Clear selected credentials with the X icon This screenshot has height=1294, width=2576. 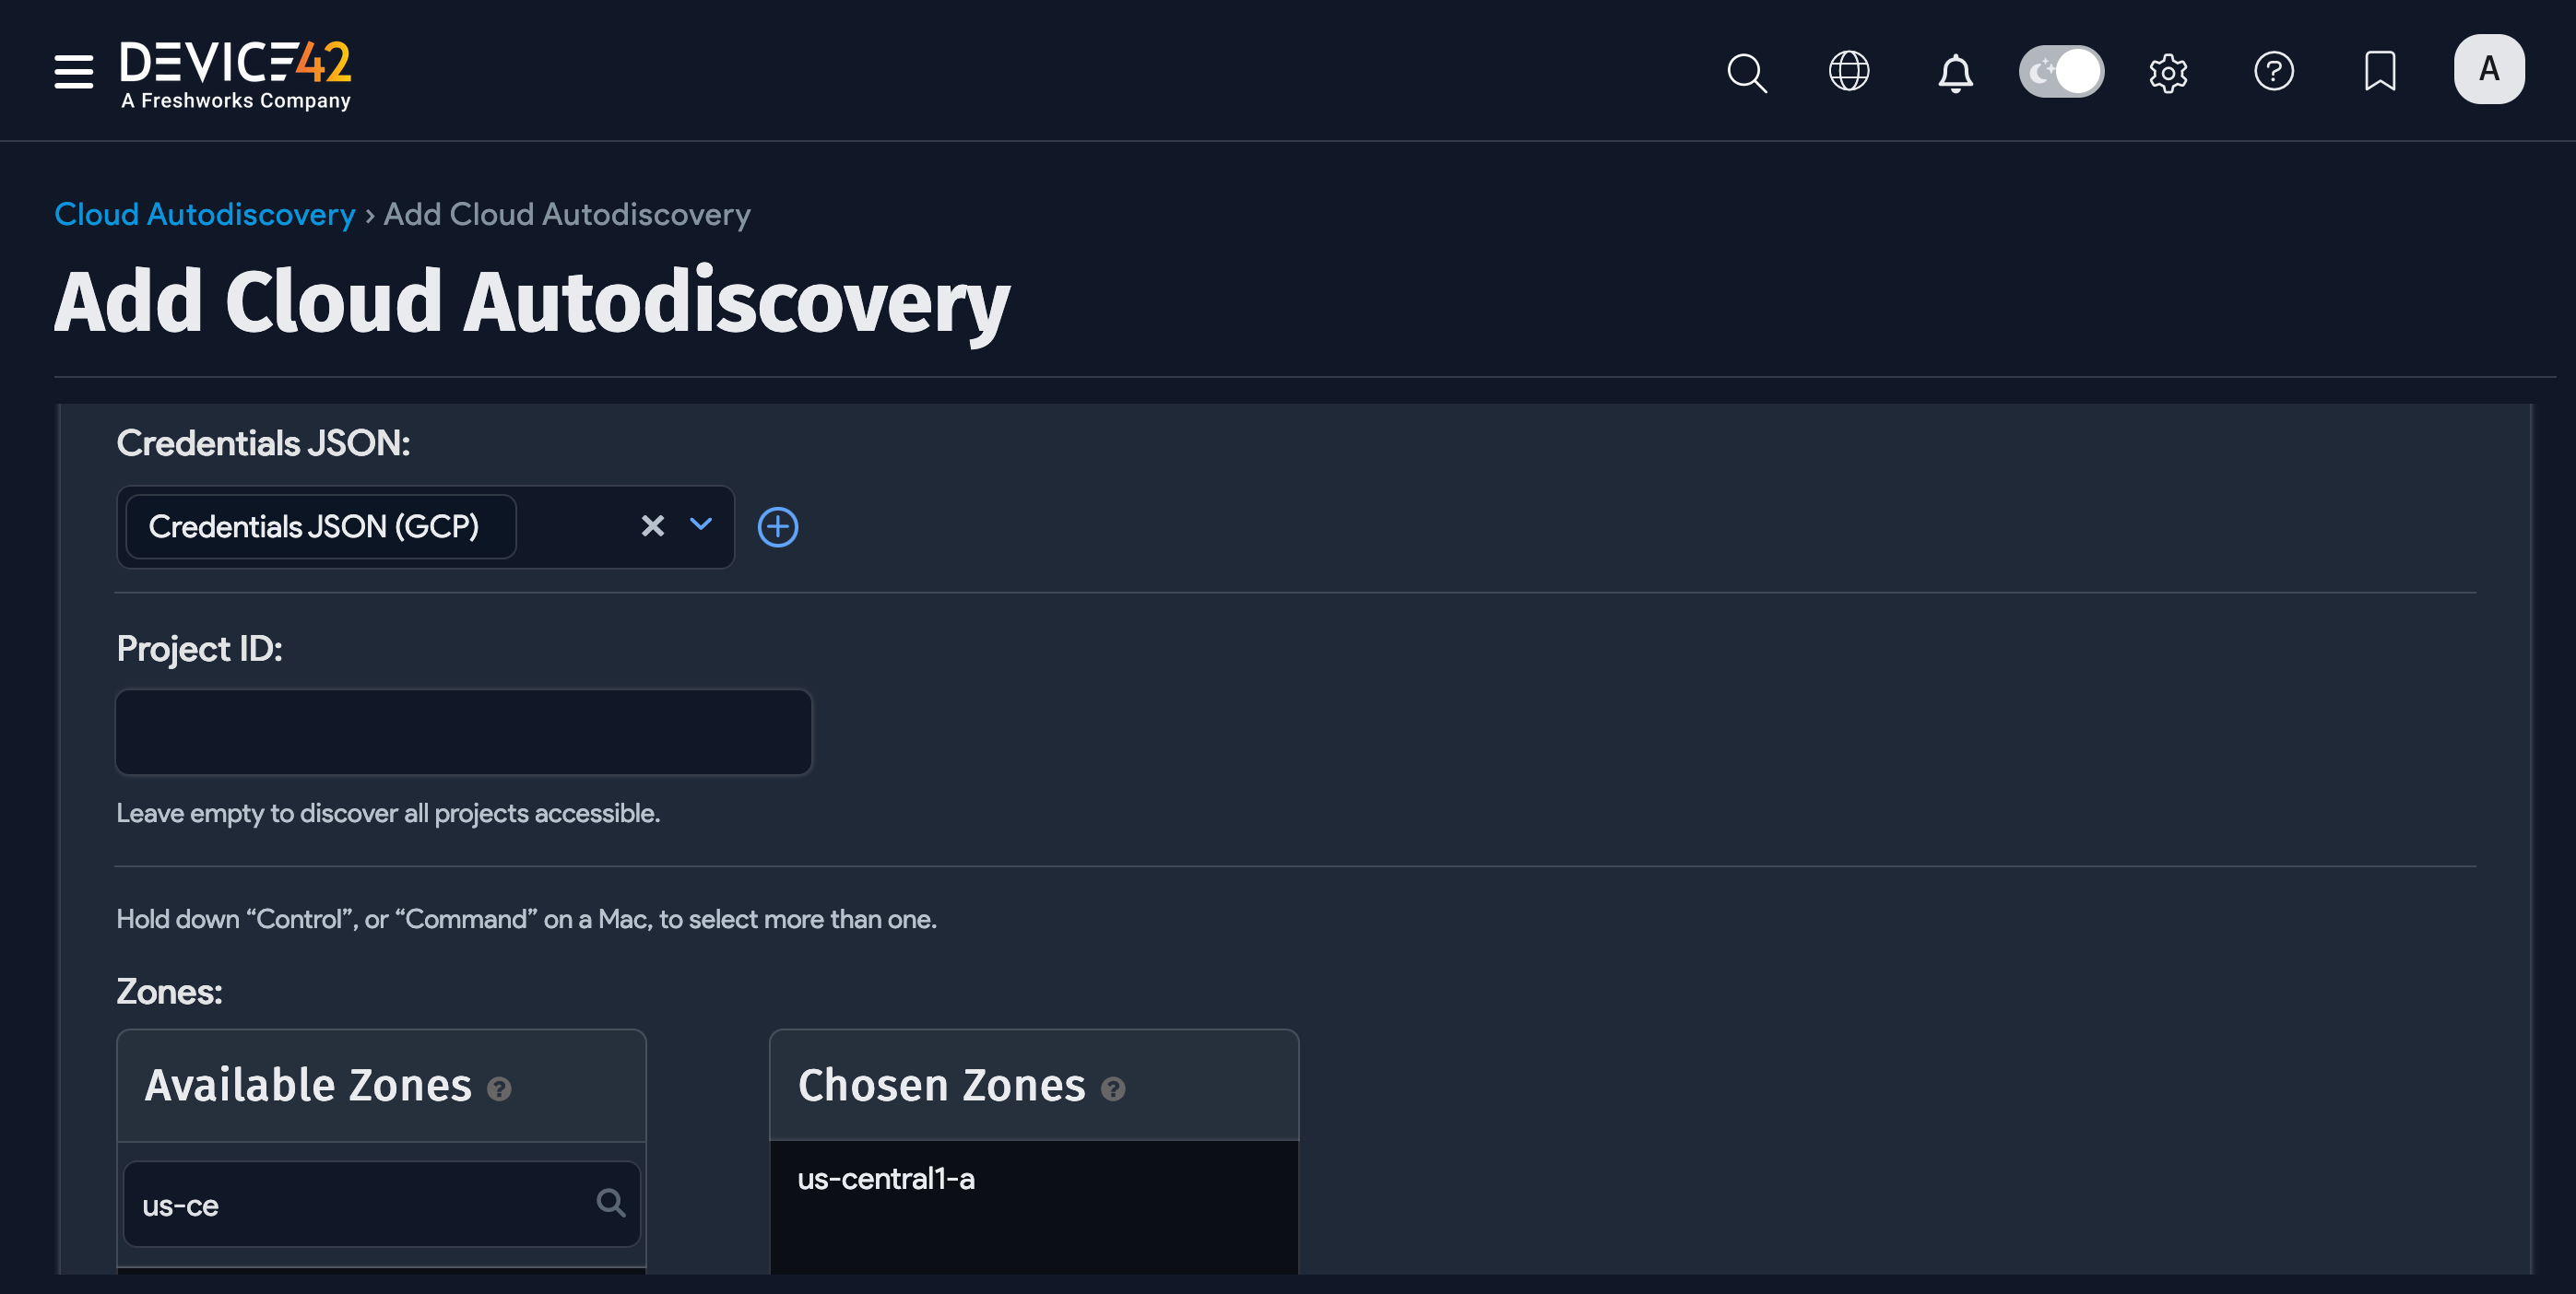pos(653,526)
